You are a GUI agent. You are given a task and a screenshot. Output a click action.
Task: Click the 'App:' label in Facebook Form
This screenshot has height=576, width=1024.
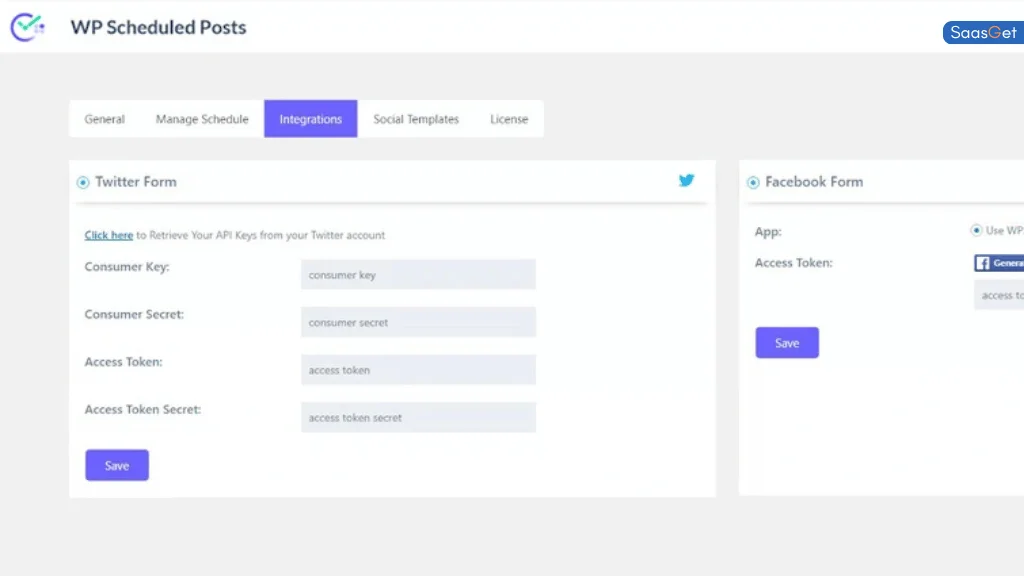[768, 232]
